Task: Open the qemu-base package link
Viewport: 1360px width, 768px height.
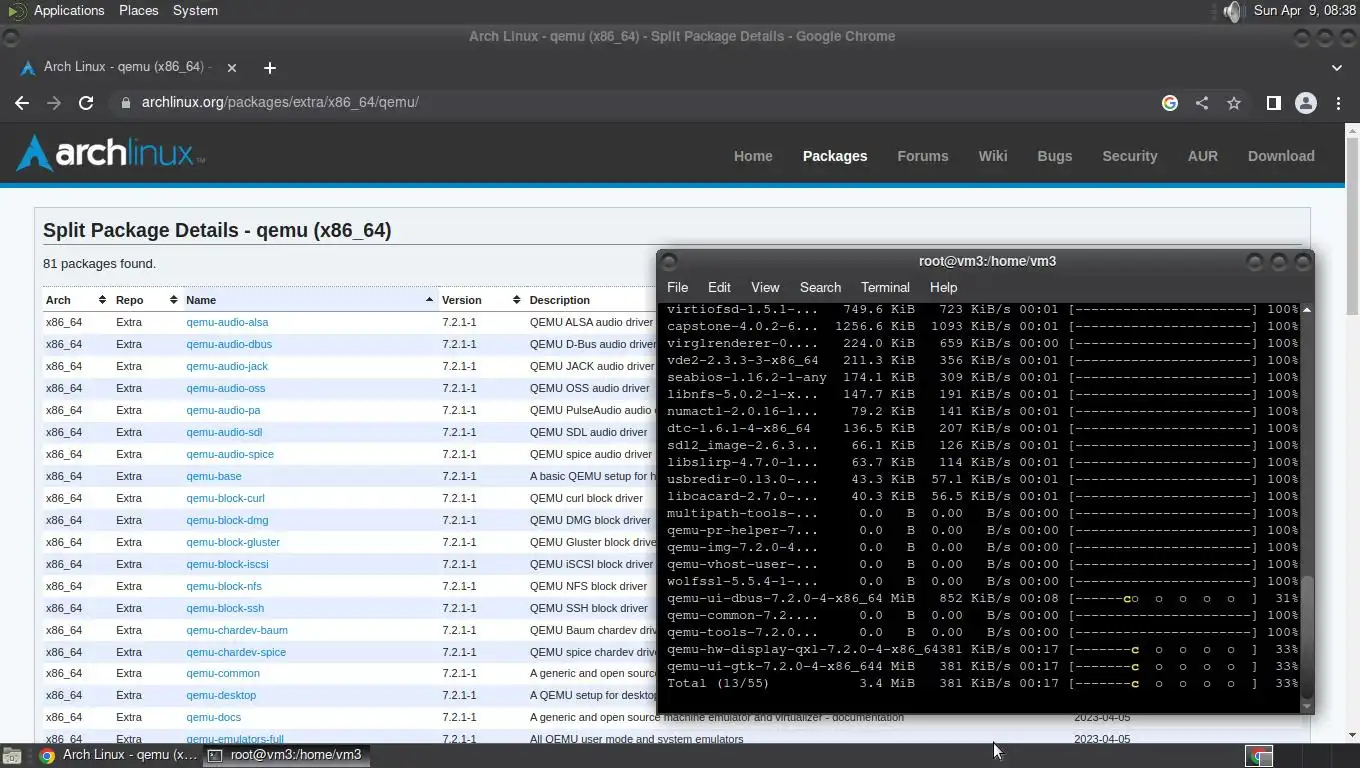Action: click(x=214, y=476)
